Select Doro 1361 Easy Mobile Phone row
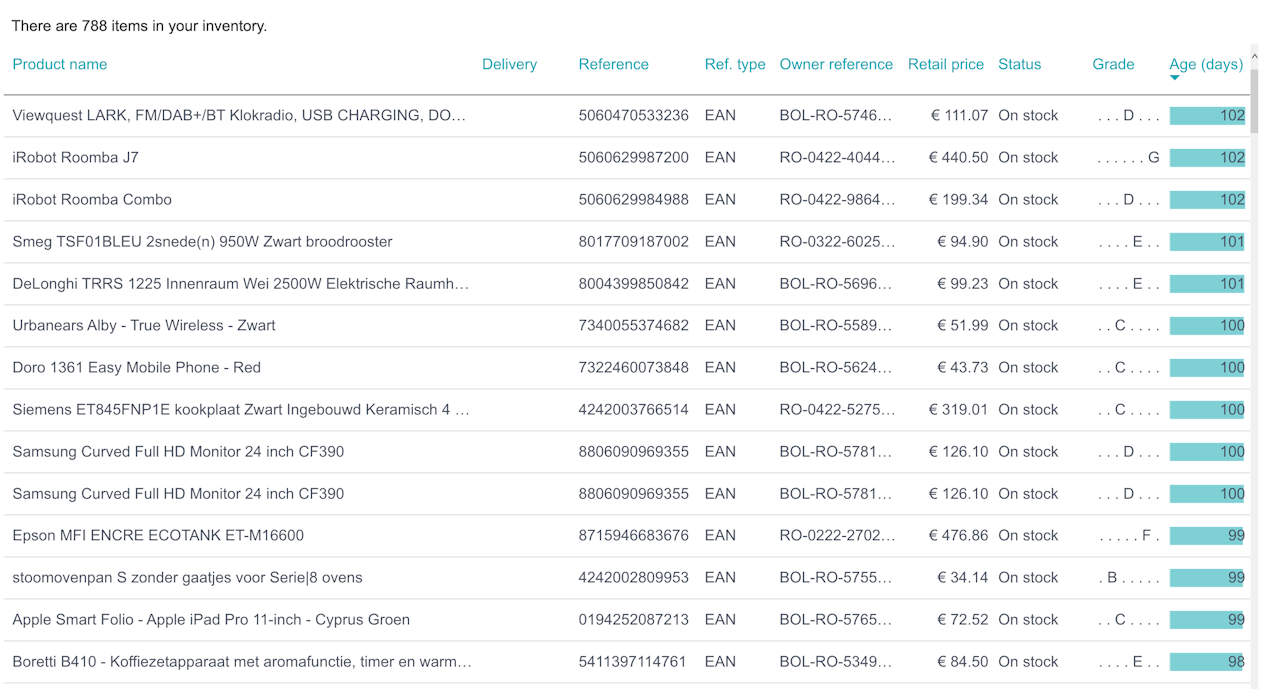The height and width of the screenshot is (689, 1280). pos(627,368)
